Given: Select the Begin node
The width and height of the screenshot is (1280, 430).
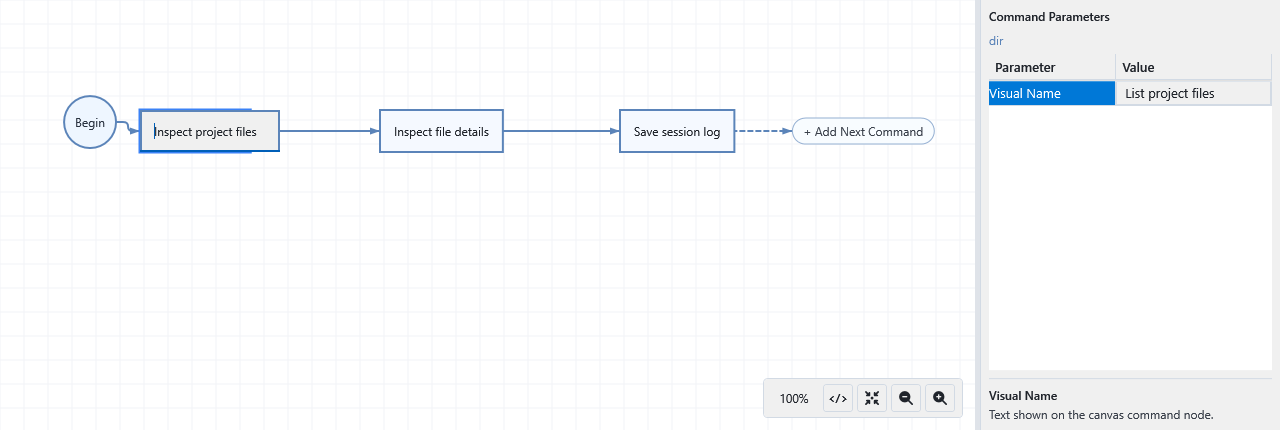Looking at the screenshot, I should pos(90,123).
